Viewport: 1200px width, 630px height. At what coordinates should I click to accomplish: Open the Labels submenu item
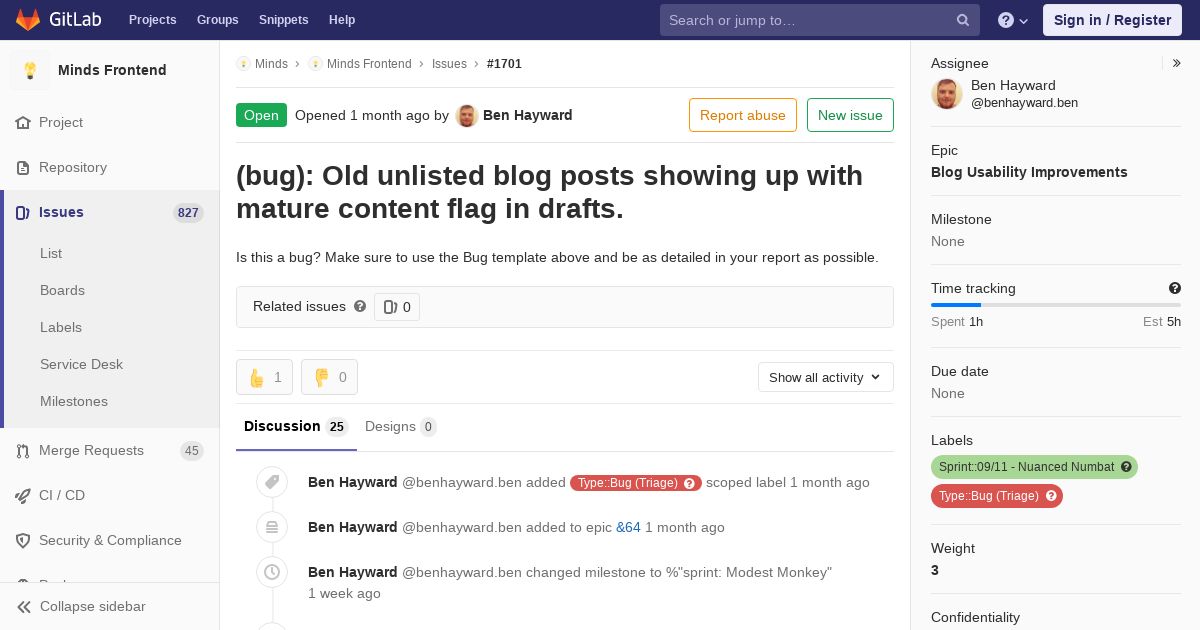pos(61,327)
